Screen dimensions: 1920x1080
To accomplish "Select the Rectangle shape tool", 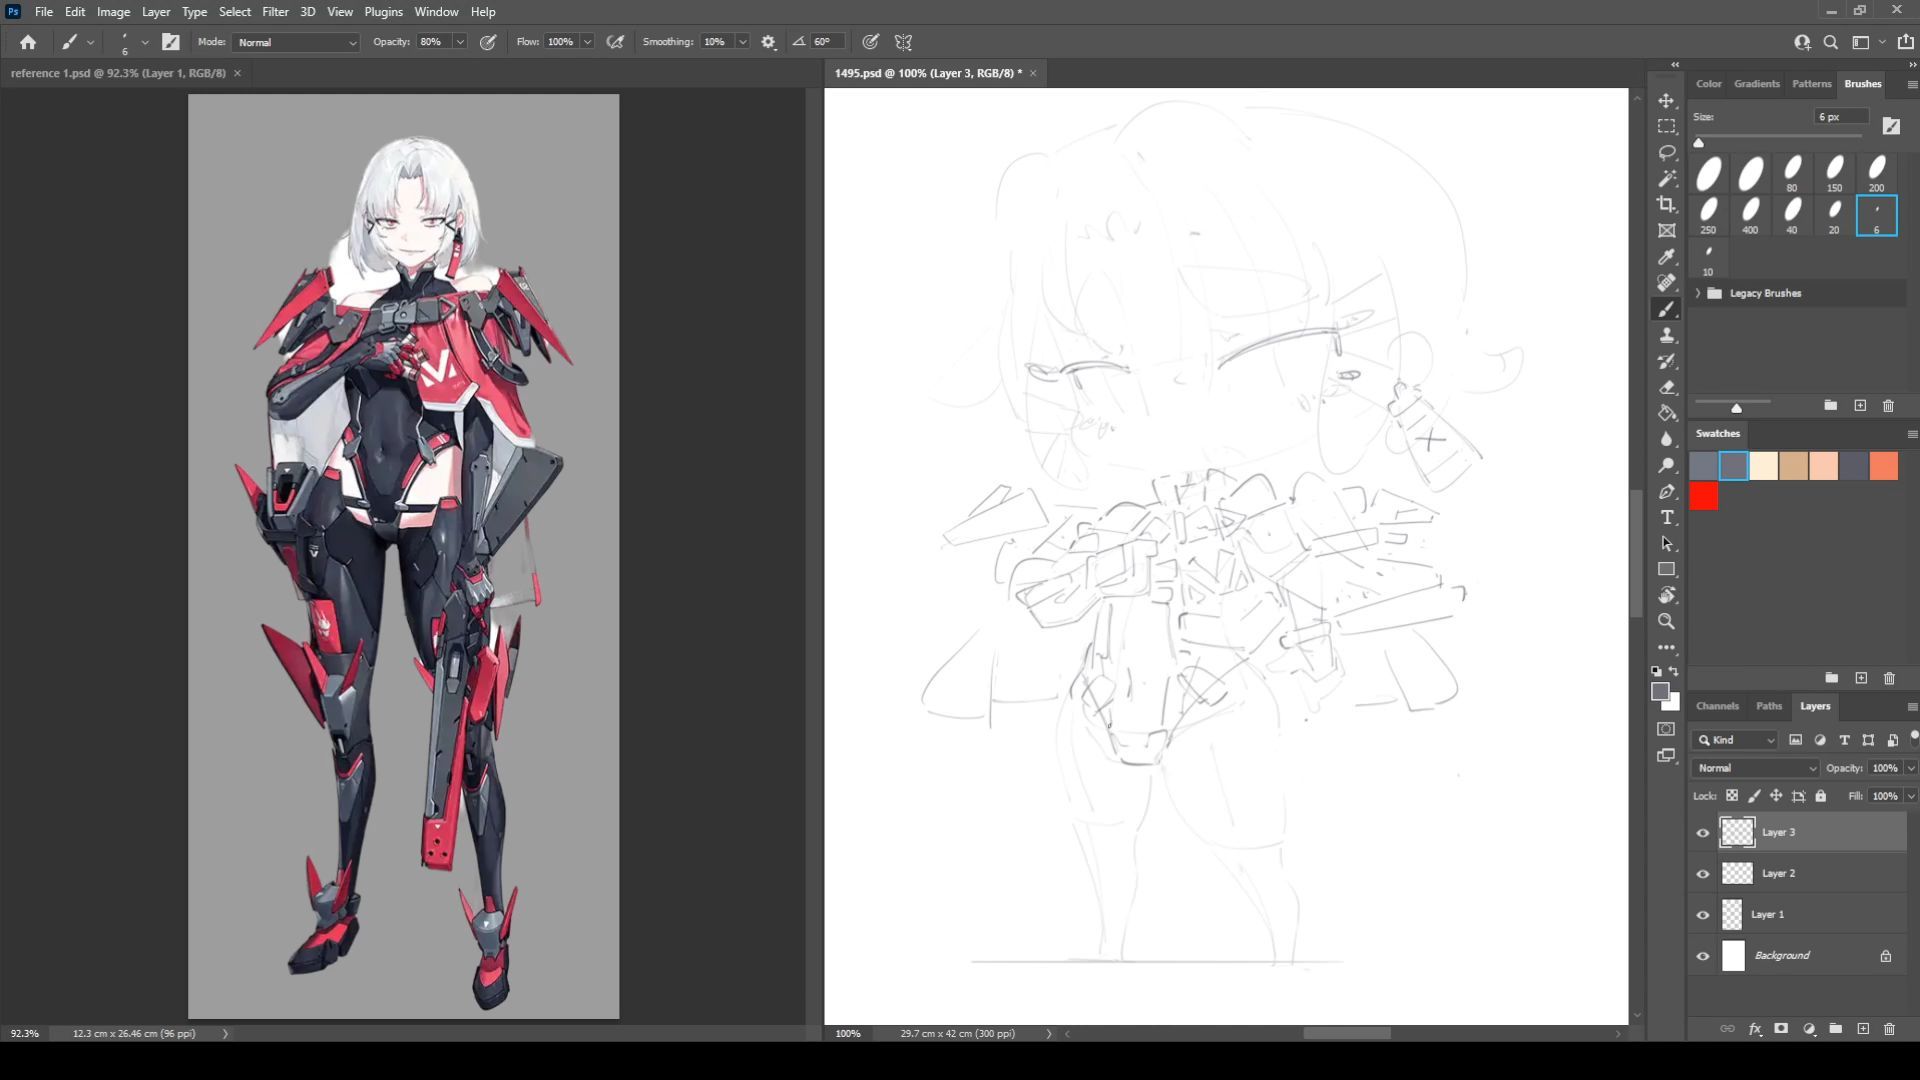I will pos(1666,570).
